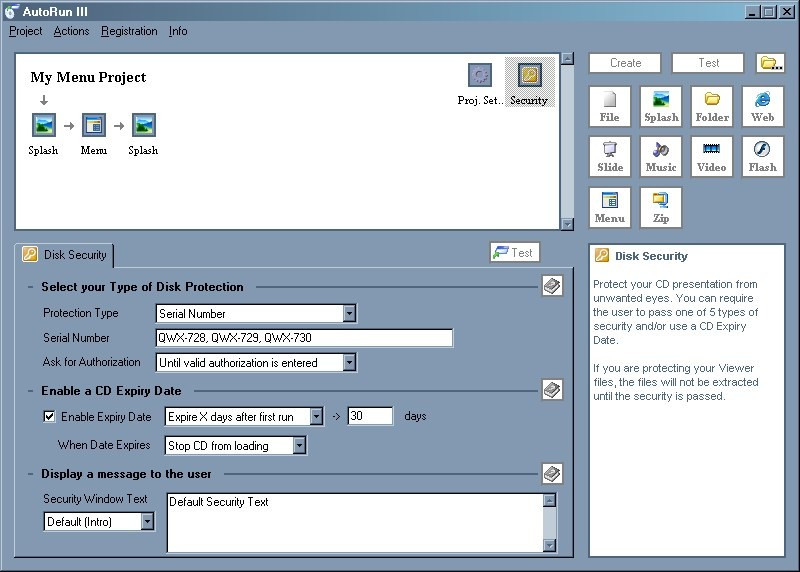The image size is (800, 572).
Task: Open the Security Window Text Default (Intro) dropdown
Action: click(147, 521)
